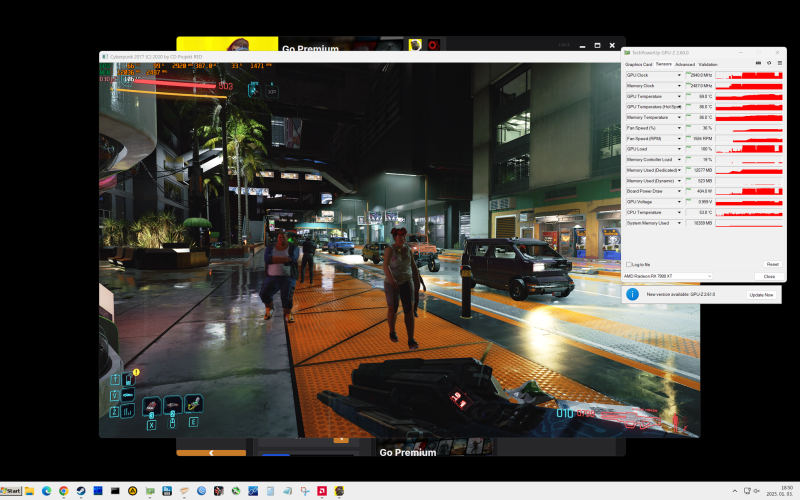
Task: Click the Cyberpunk window title bar icon
Action: 105,57
